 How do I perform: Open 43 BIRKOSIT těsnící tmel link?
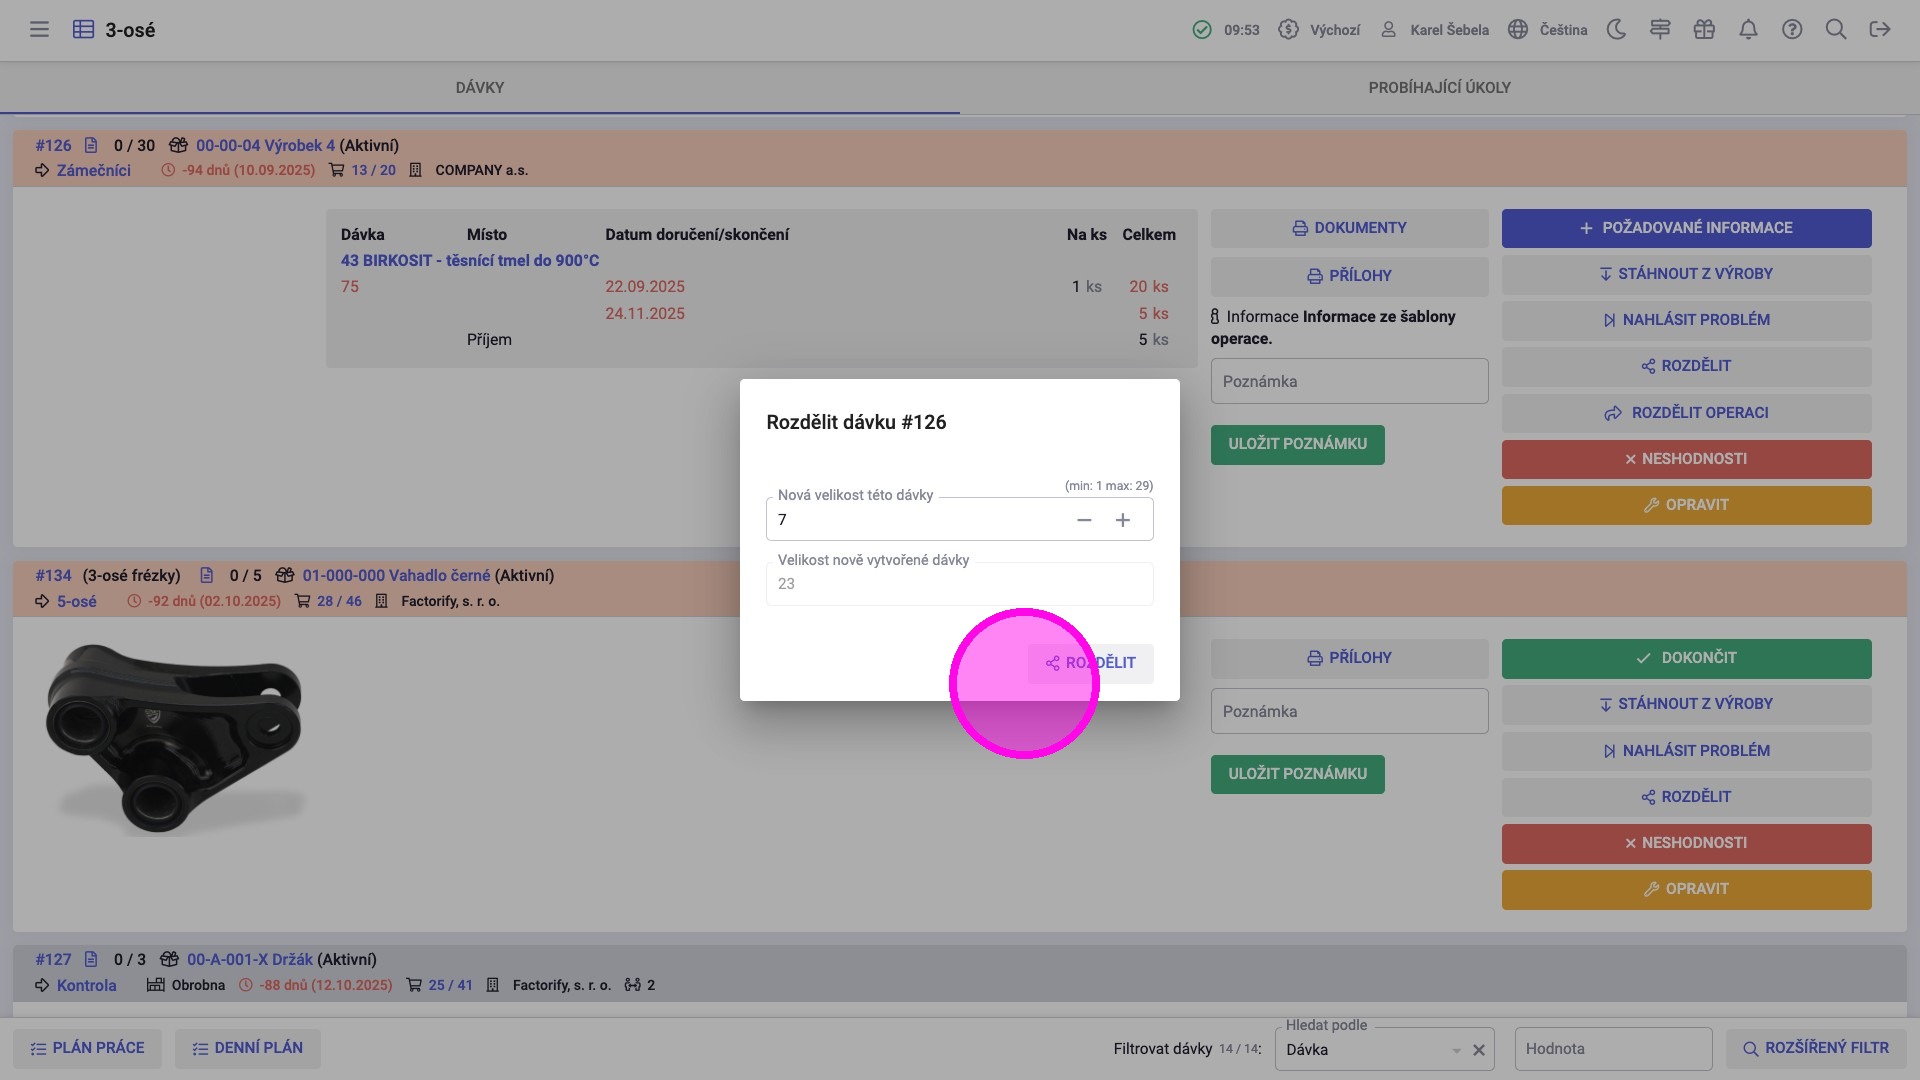pyautogui.click(x=470, y=260)
